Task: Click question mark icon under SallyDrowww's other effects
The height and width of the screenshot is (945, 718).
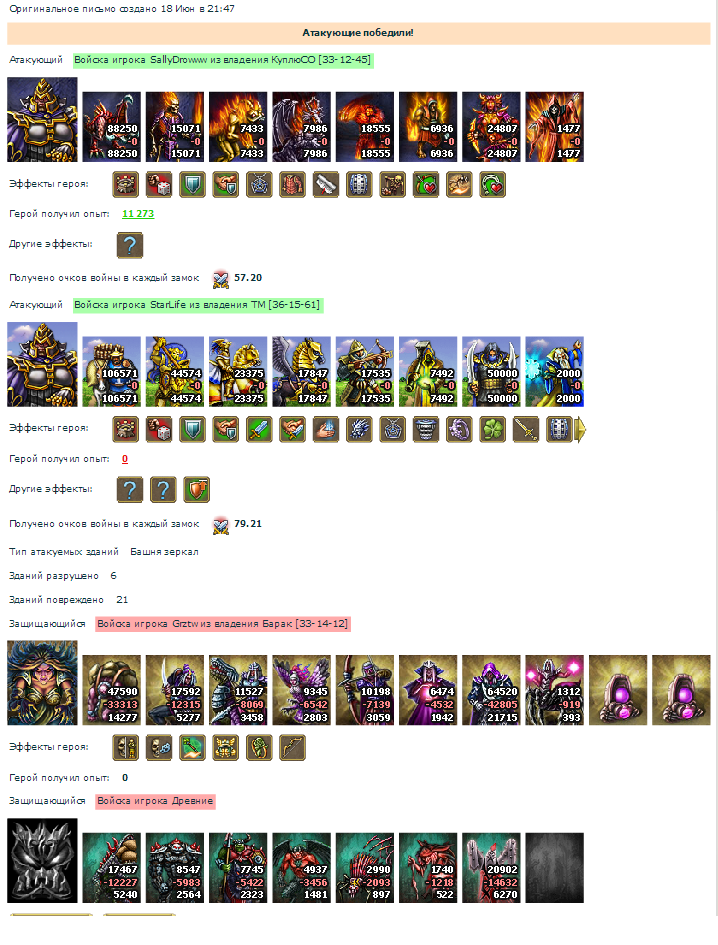Action: point(130,245)
